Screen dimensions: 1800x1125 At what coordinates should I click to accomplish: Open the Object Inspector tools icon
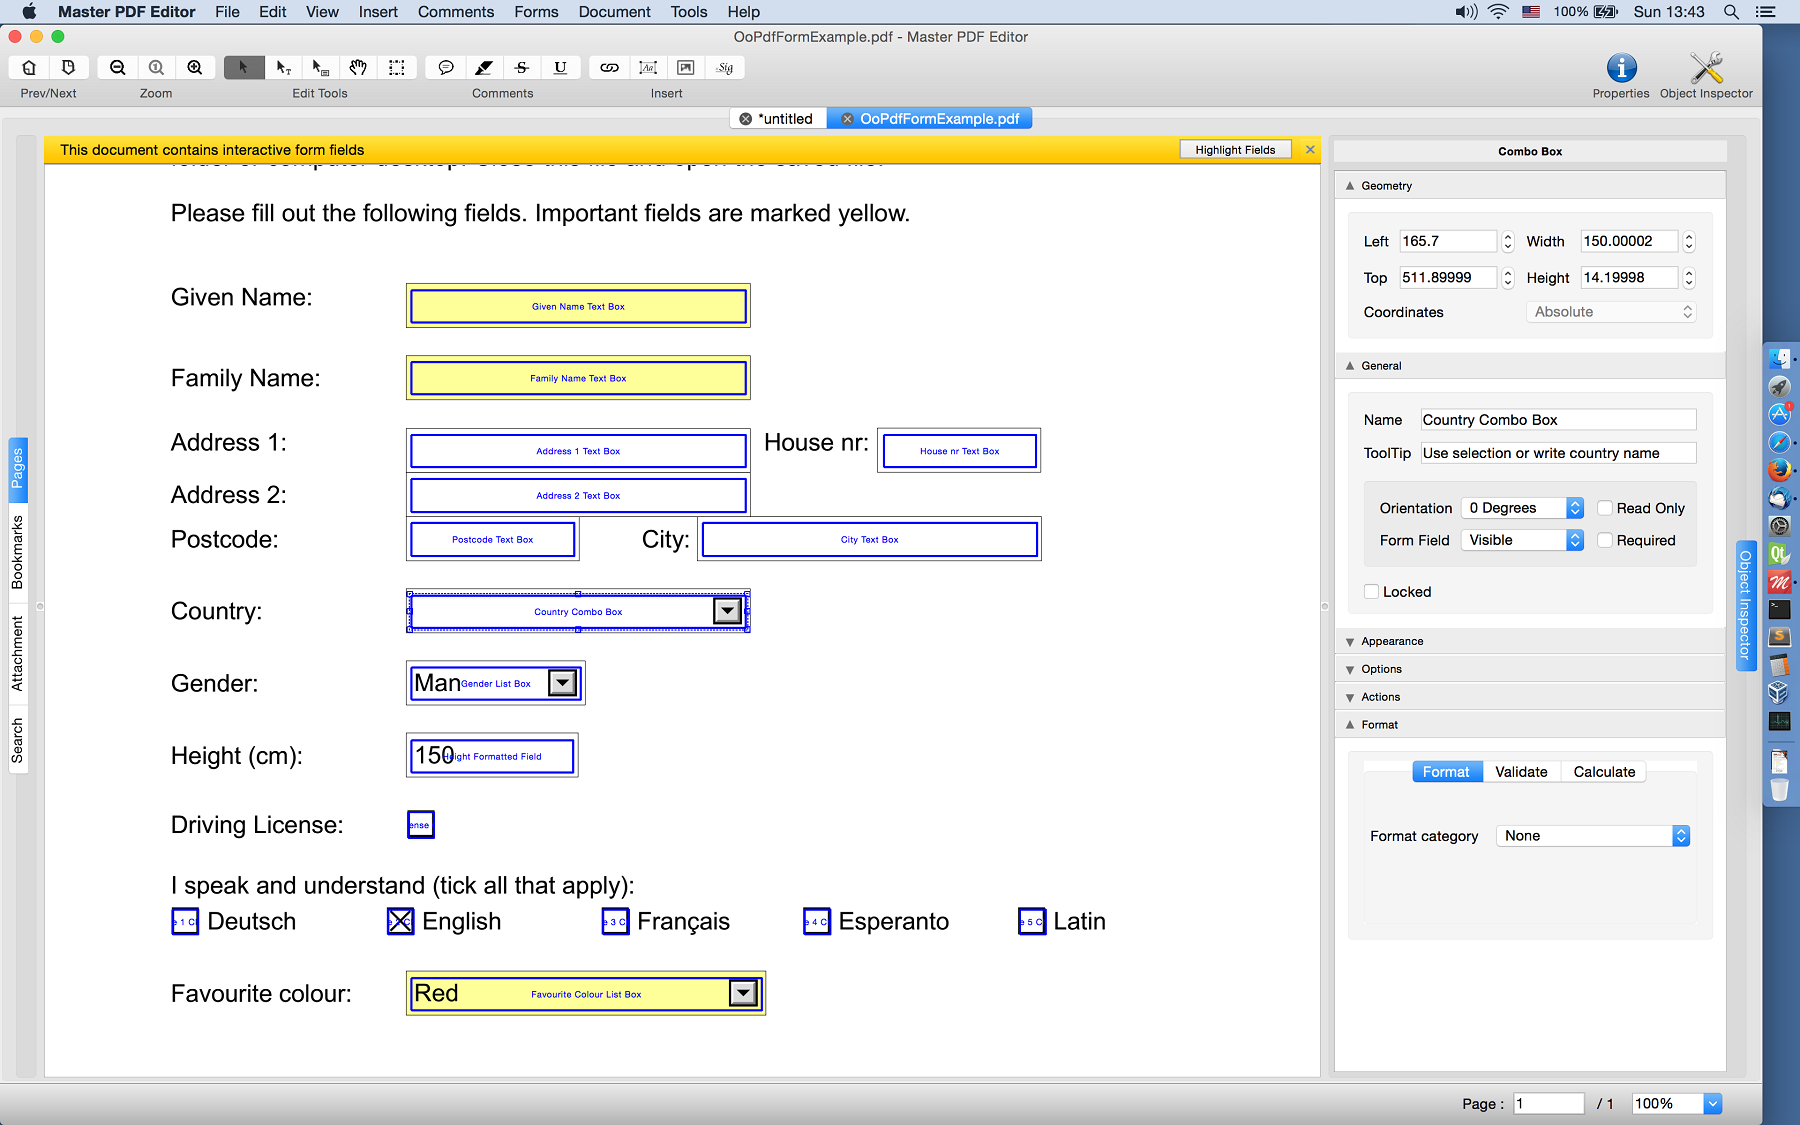coord(1706,68)
